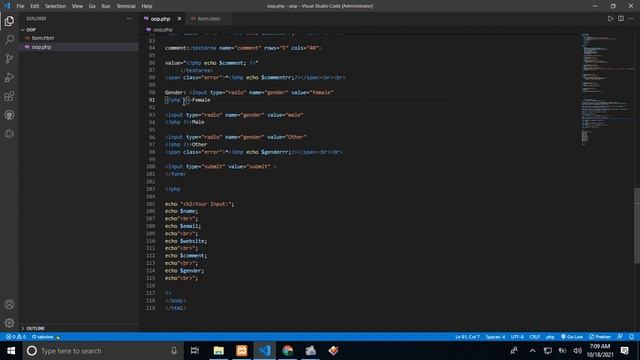The height and width of the screenshot is (360, 640).
Task: Open the Selection menu
Action: click(55, 6)
